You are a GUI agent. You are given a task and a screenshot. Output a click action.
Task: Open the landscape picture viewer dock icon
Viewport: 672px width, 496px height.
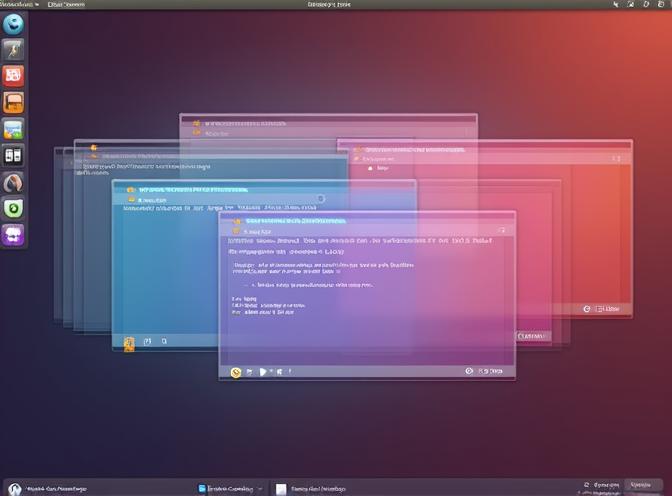pyautogui.click(x=15, y=129)
